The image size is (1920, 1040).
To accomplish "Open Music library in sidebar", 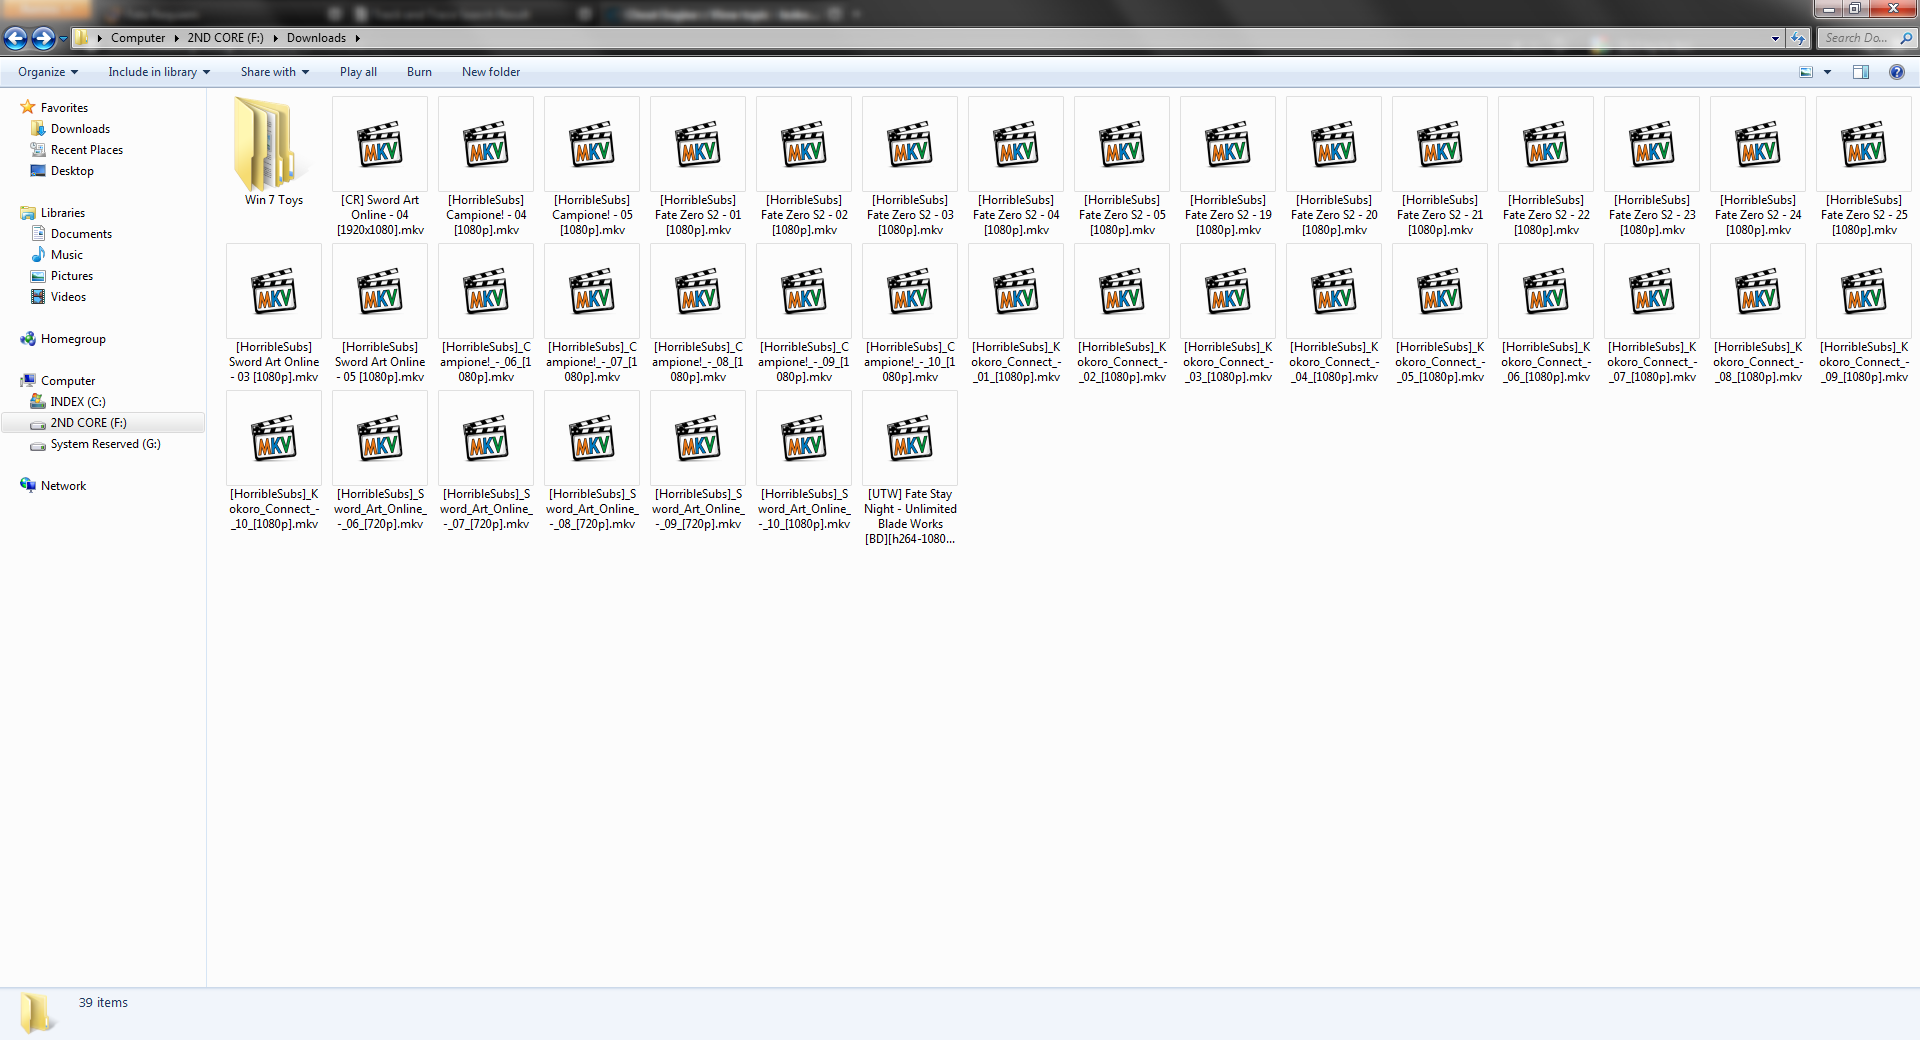I will tap(66, 255).
